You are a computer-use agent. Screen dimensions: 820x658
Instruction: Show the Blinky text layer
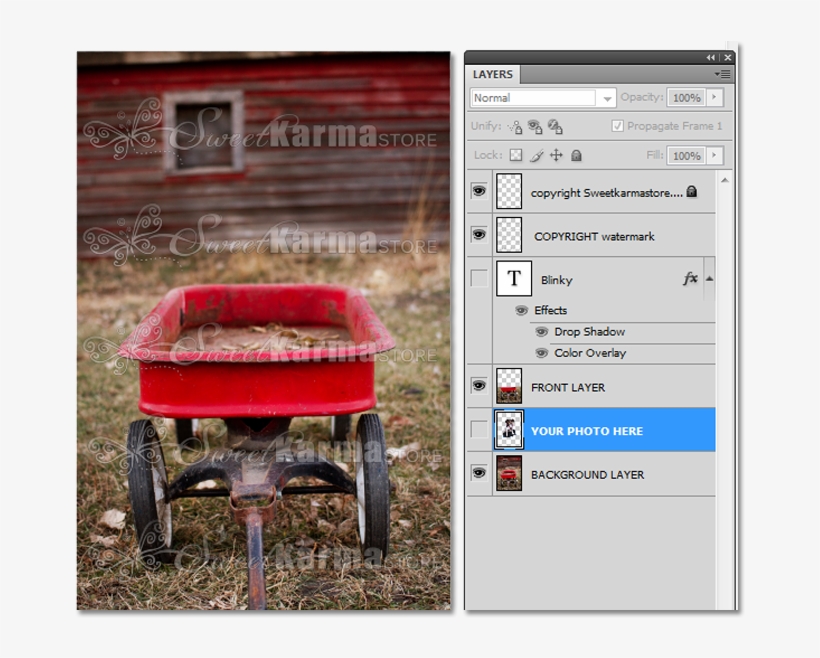(x=479, y=278)
